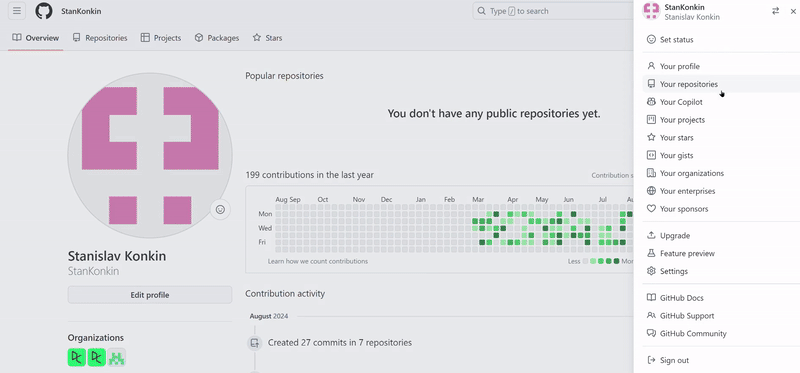This screenshot has width=800, height=373.
Task: Click the Your enterprises globe icon
Action: point(651,191)
